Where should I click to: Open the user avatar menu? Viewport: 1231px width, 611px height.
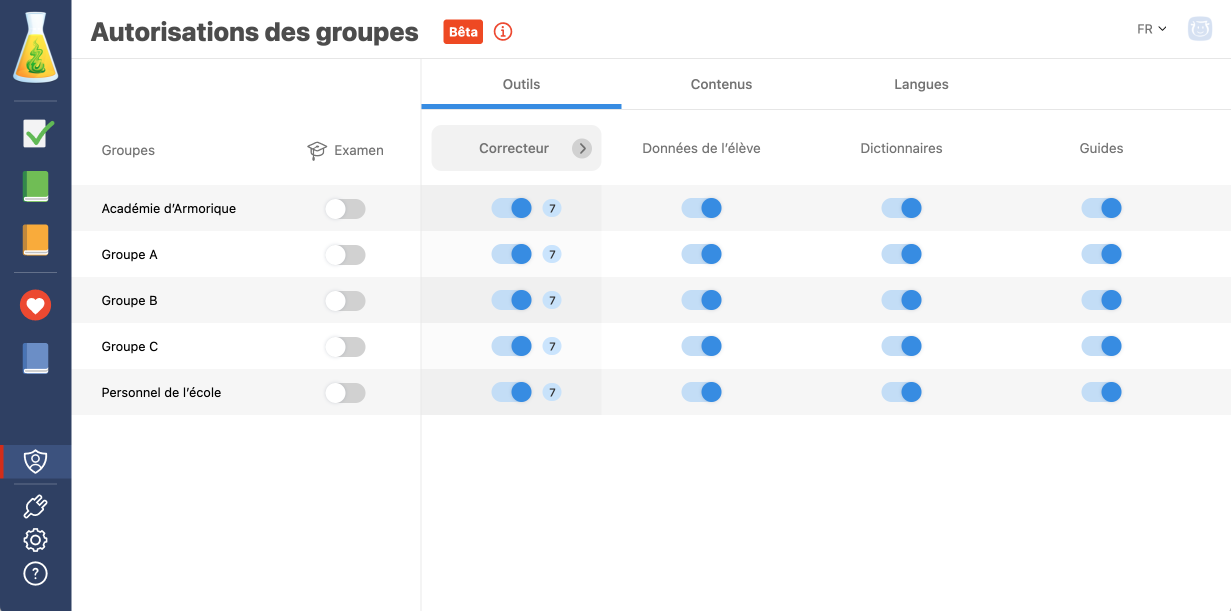1199,29
